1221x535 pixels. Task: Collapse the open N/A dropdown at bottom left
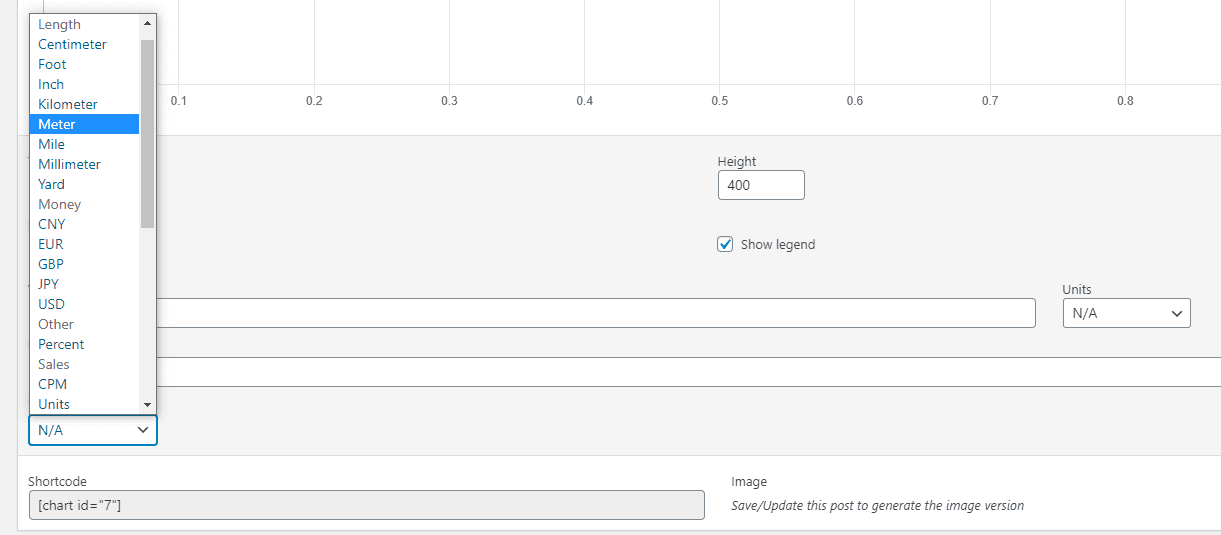tap(92, 430)
